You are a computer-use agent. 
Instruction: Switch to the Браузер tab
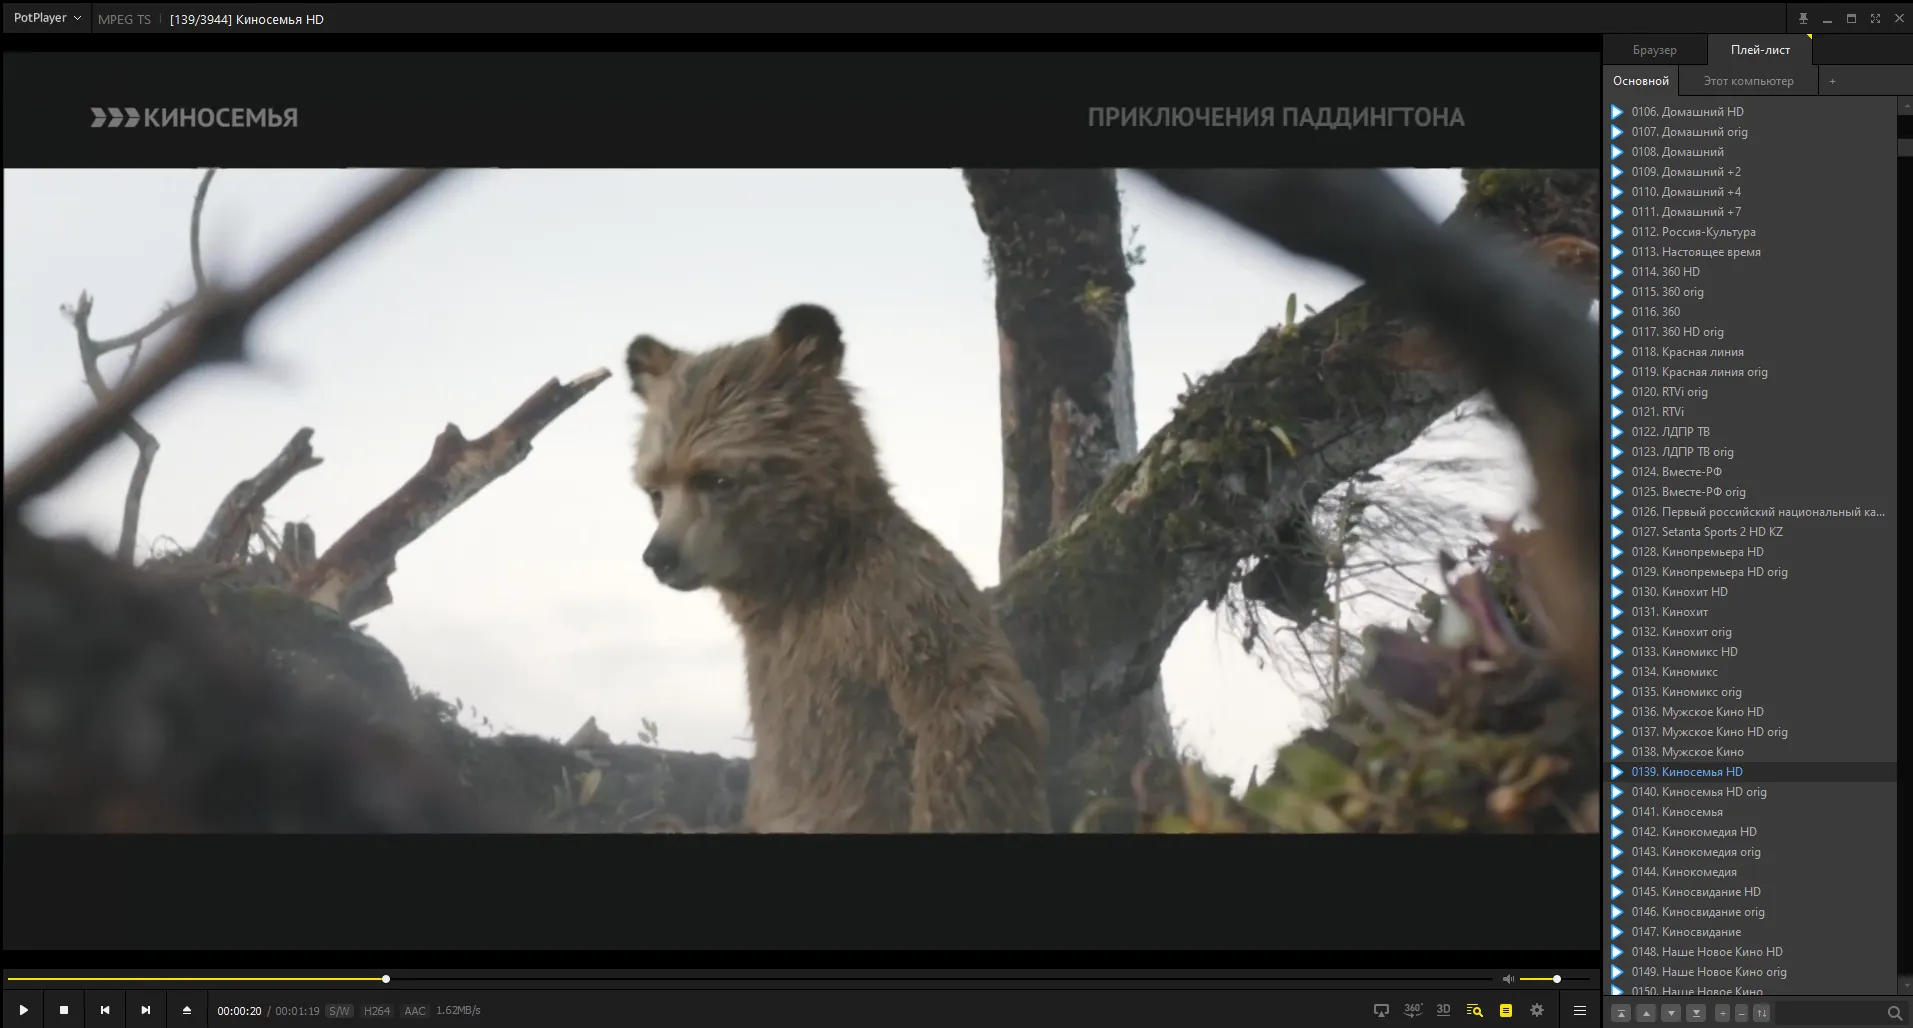(x=1654, y=50)
